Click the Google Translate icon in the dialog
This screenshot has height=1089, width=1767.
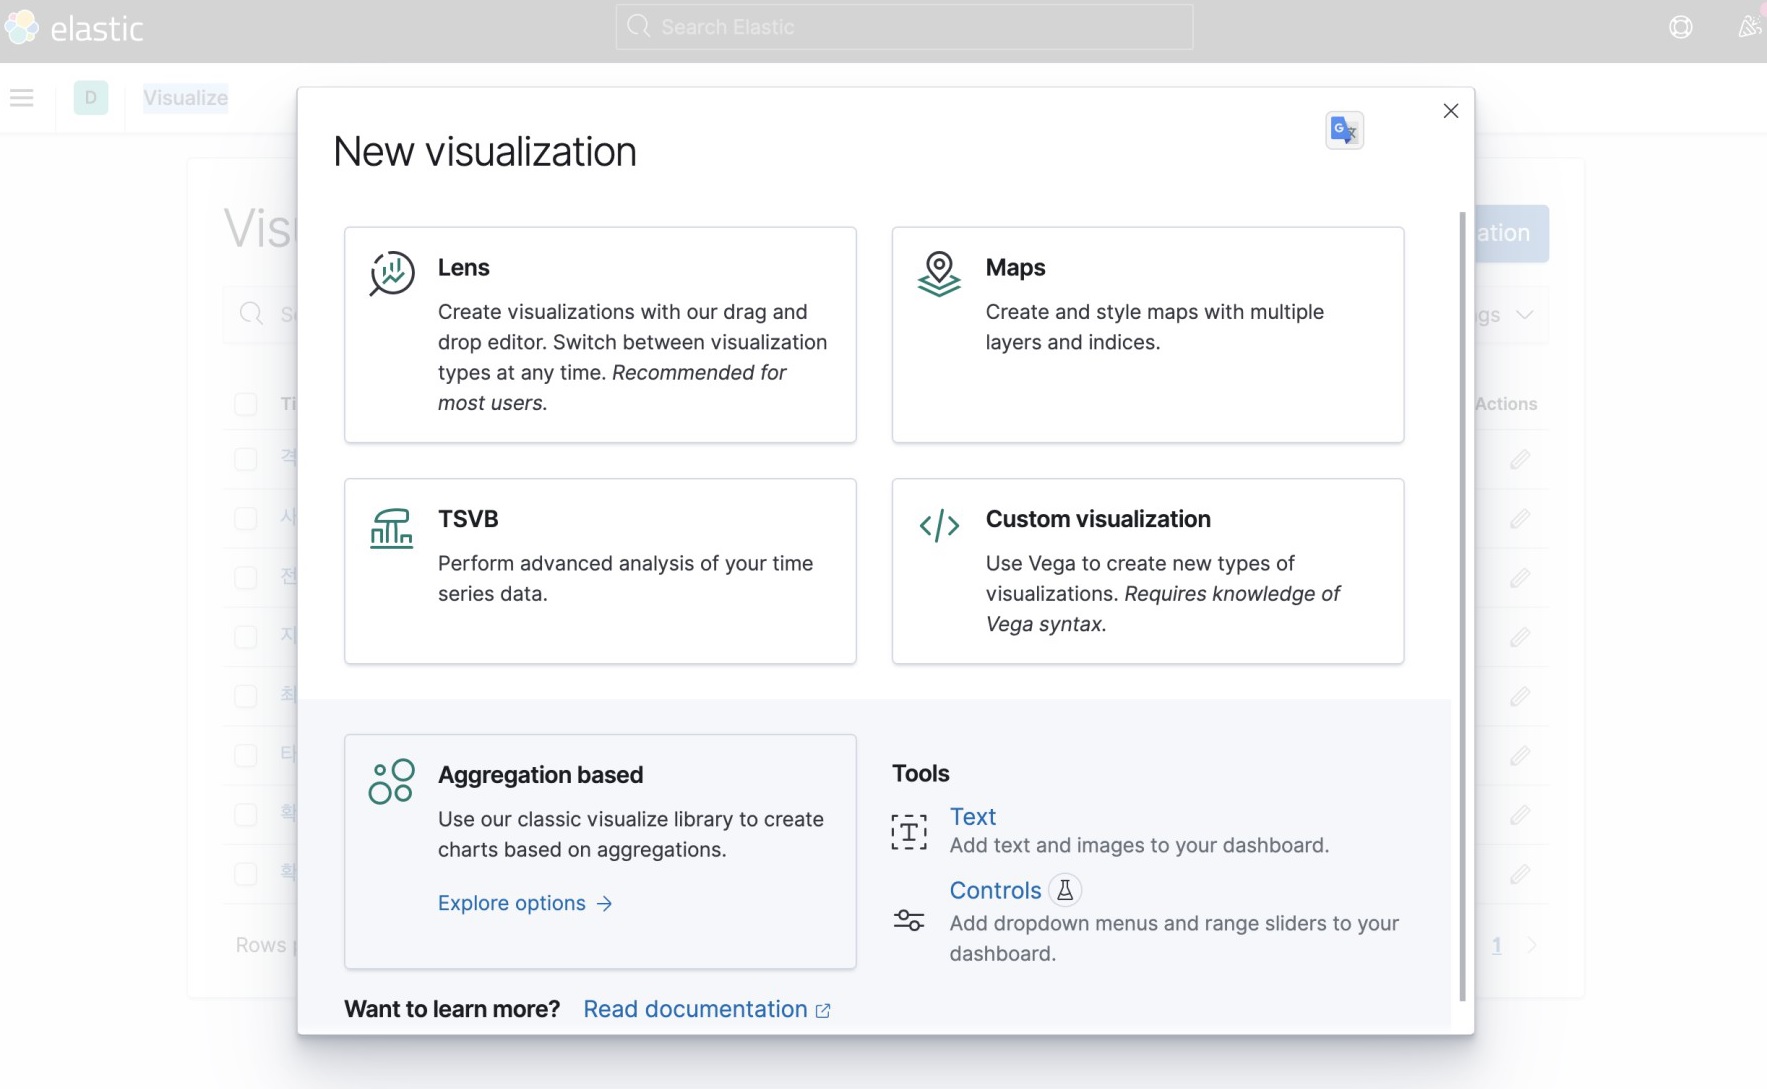click(x=1344, y=130)
